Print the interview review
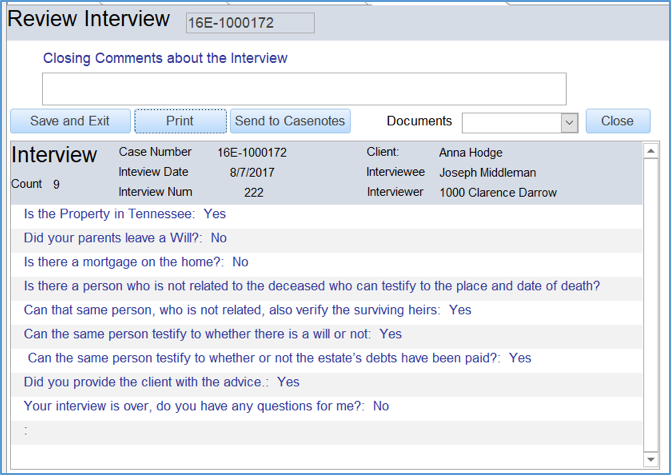The height and width of the screenshot is (475, 671). [180, 121]
